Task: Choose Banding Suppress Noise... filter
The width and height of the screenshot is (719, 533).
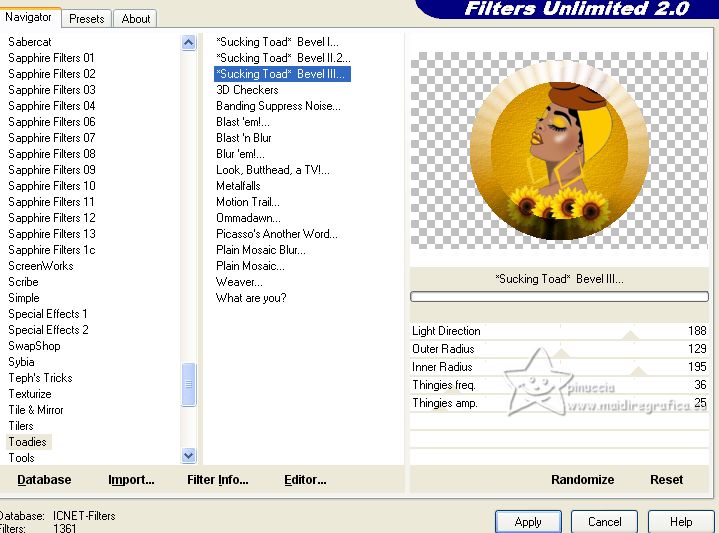Action: (x=278, y=106)
